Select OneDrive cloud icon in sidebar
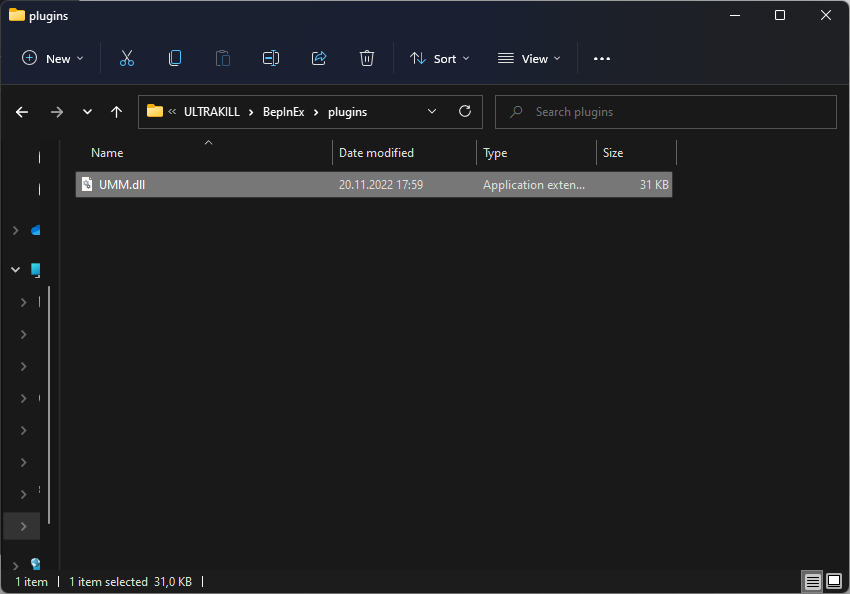The image size is (850, 594). click(x=36, y=231)
